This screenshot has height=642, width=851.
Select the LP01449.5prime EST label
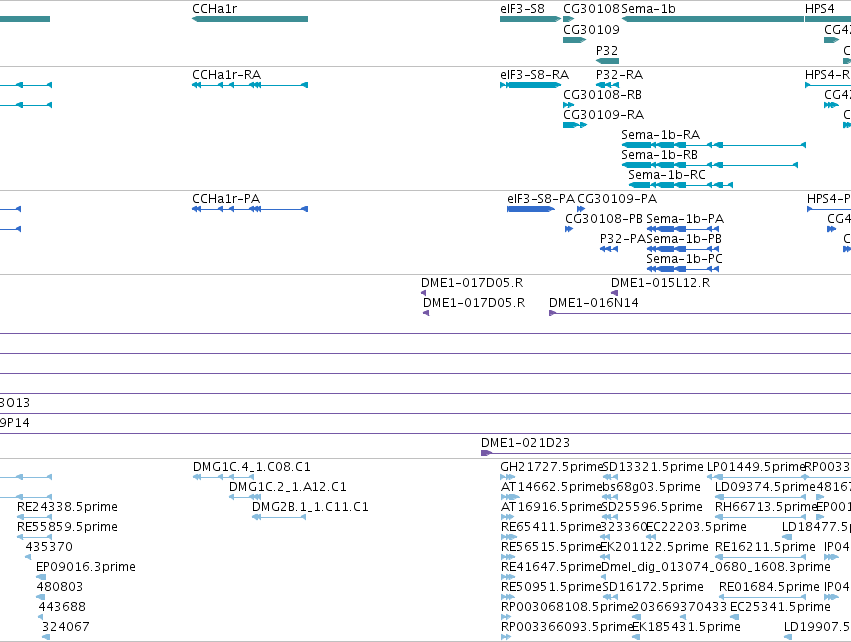[755, 467]
